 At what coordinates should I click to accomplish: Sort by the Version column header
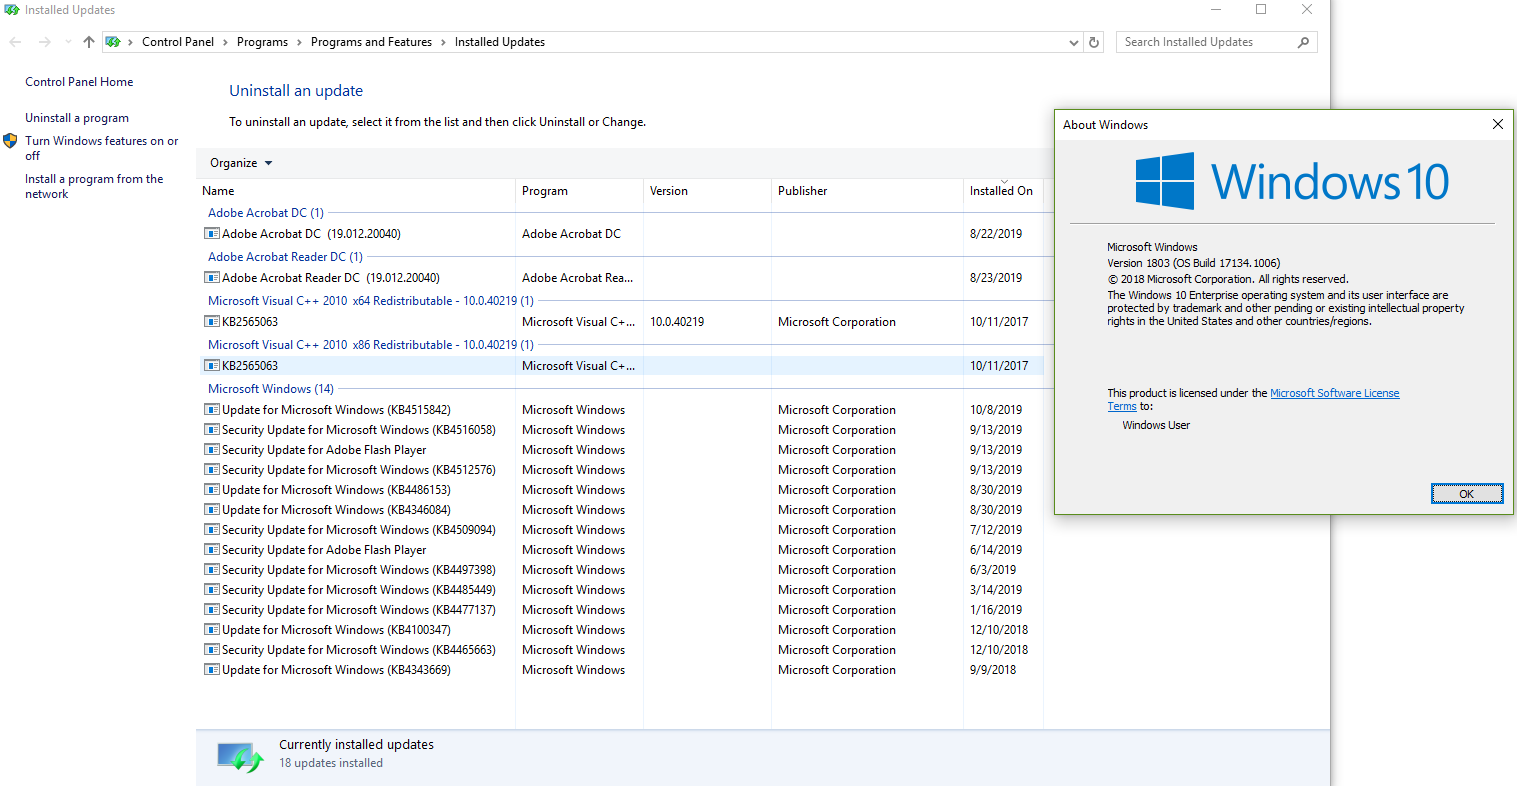[669, 191]
